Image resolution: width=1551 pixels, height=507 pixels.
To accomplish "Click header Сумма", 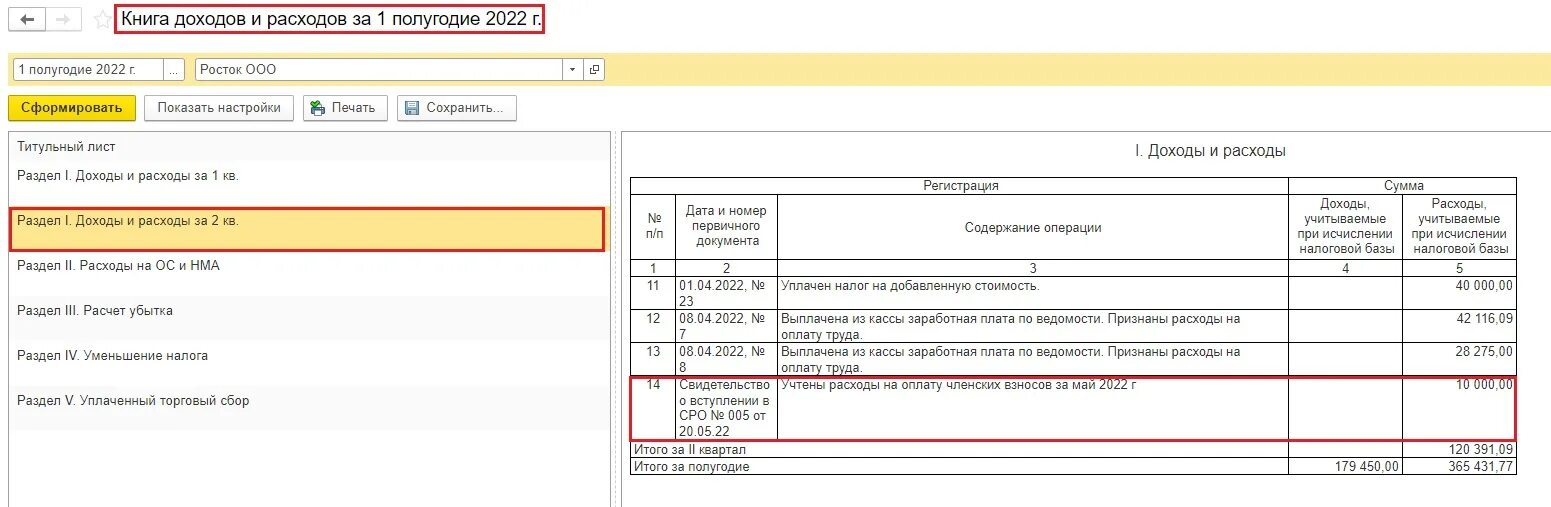I will pos(1403,186).
